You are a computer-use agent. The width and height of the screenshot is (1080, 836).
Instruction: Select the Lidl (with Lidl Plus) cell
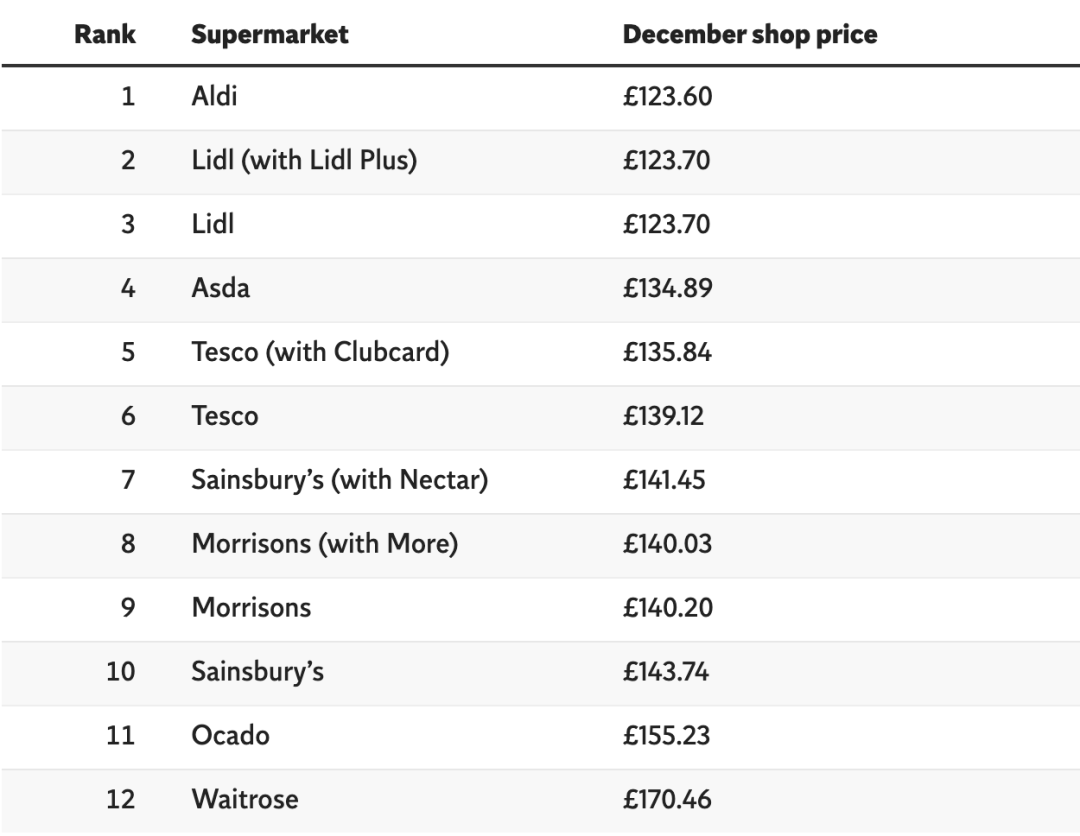[304, 160]
